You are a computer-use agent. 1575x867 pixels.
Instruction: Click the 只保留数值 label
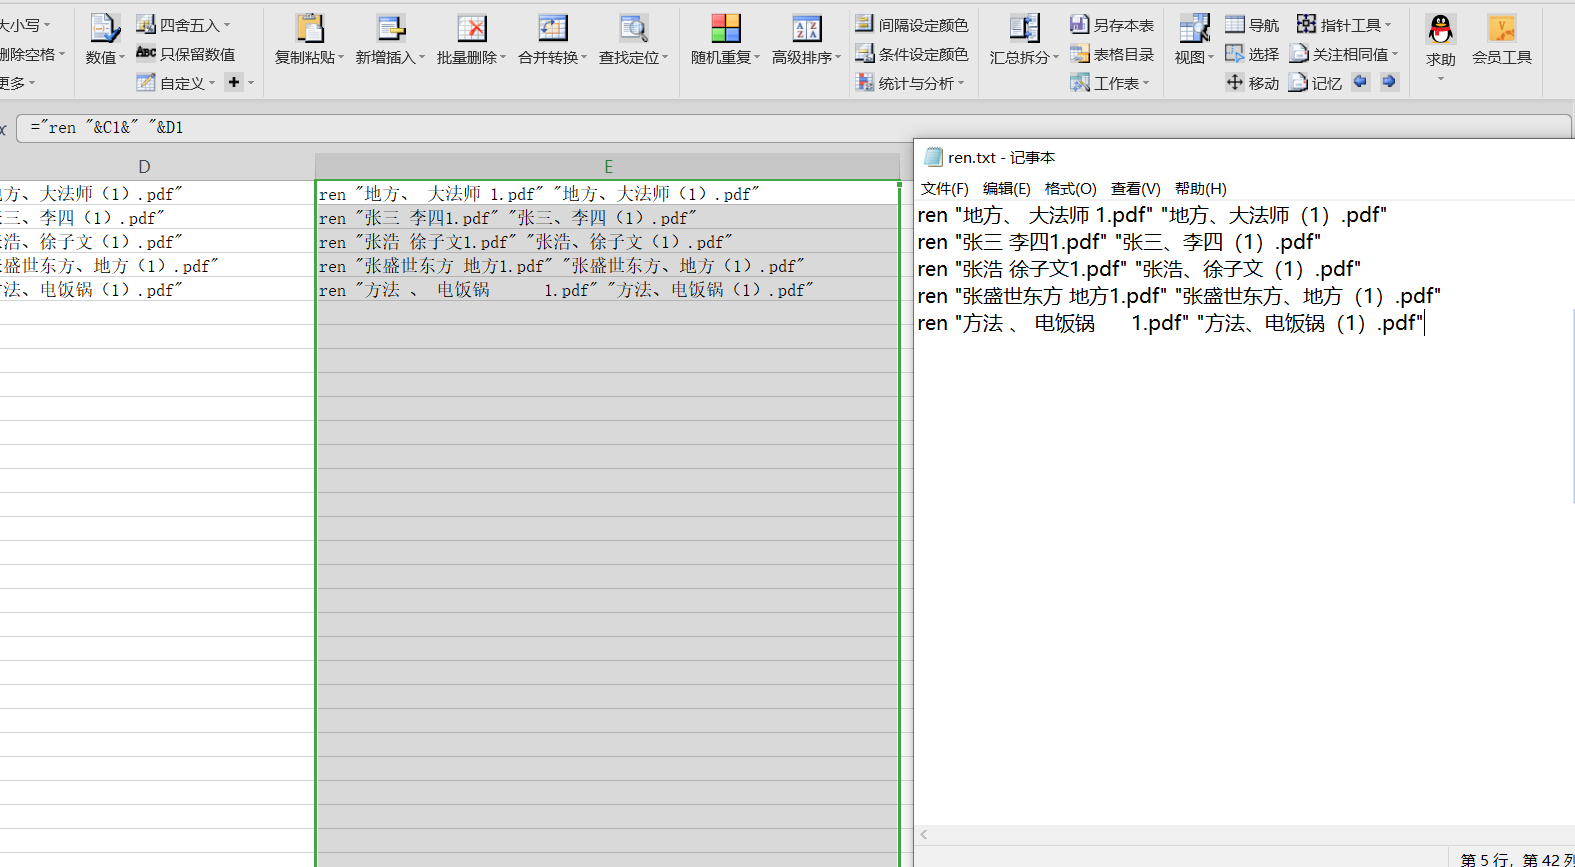tap(198, 54)
